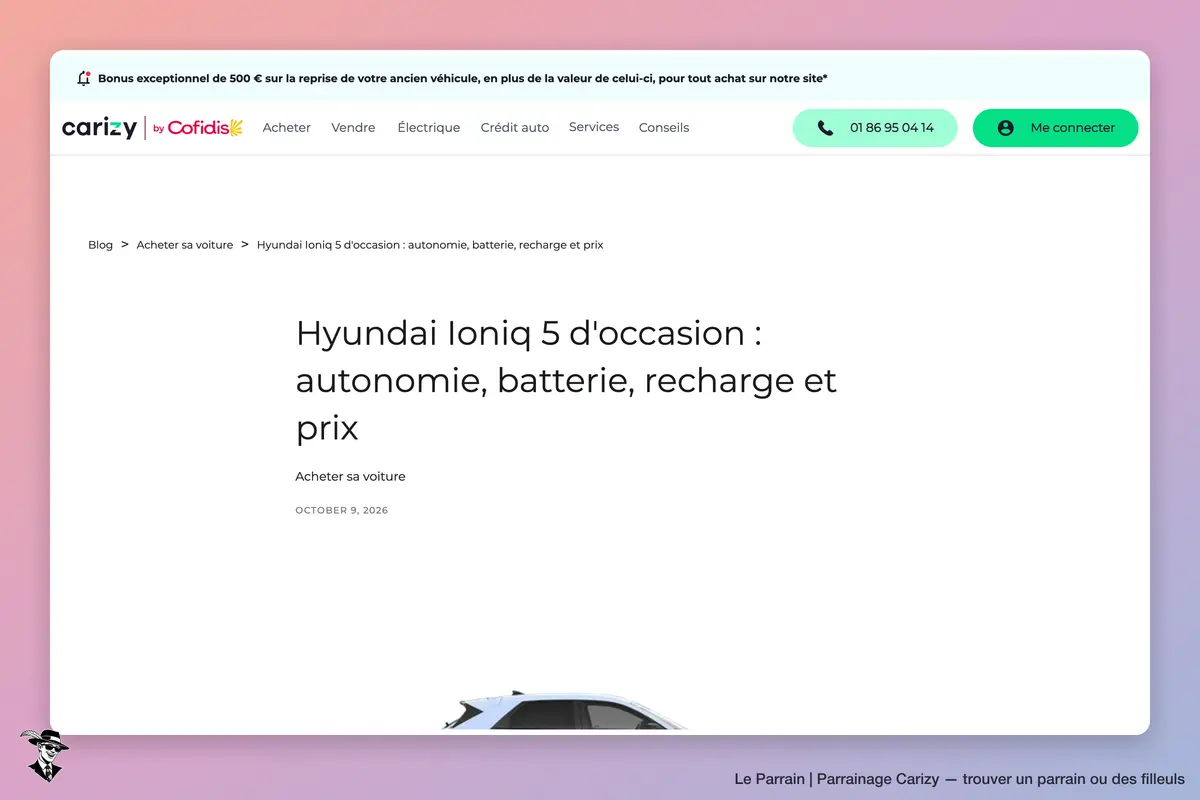Open the Vendre menu
The width and height of the screenshot is (1200, 800).
[x=354, y=128]
